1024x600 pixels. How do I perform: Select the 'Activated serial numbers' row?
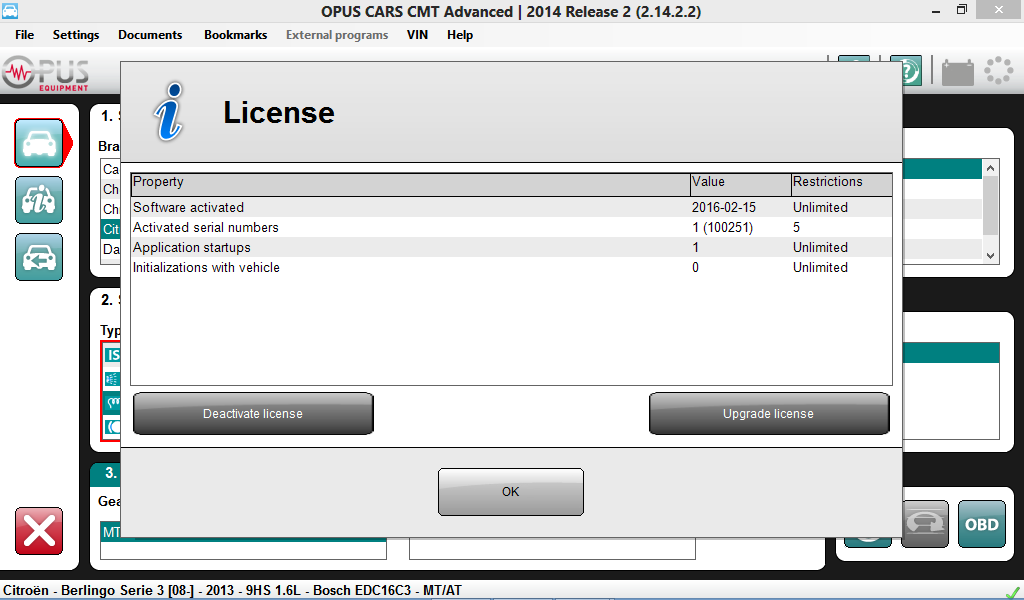[x=511, y=228]
